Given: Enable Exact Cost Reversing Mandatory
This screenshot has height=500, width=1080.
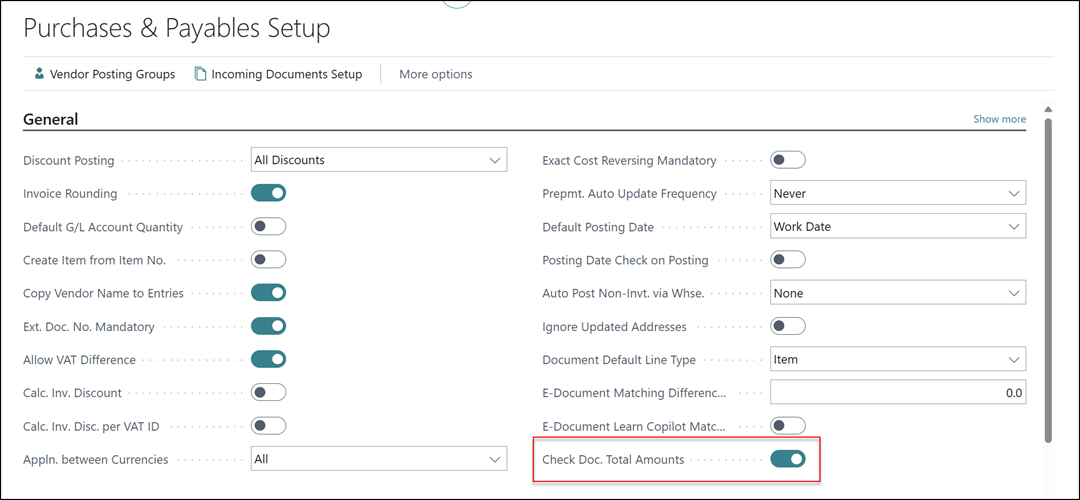Looking at the screenshot, I should (788, 160).
